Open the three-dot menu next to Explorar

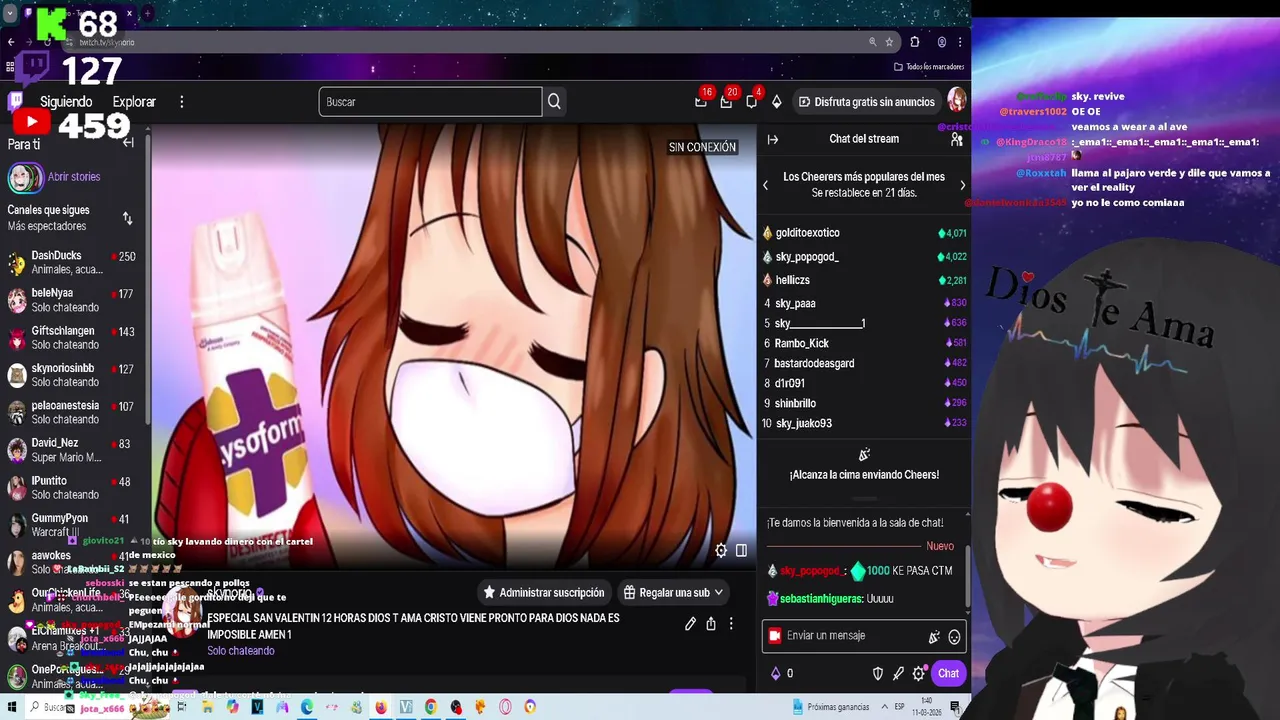[x=181, y=102]
